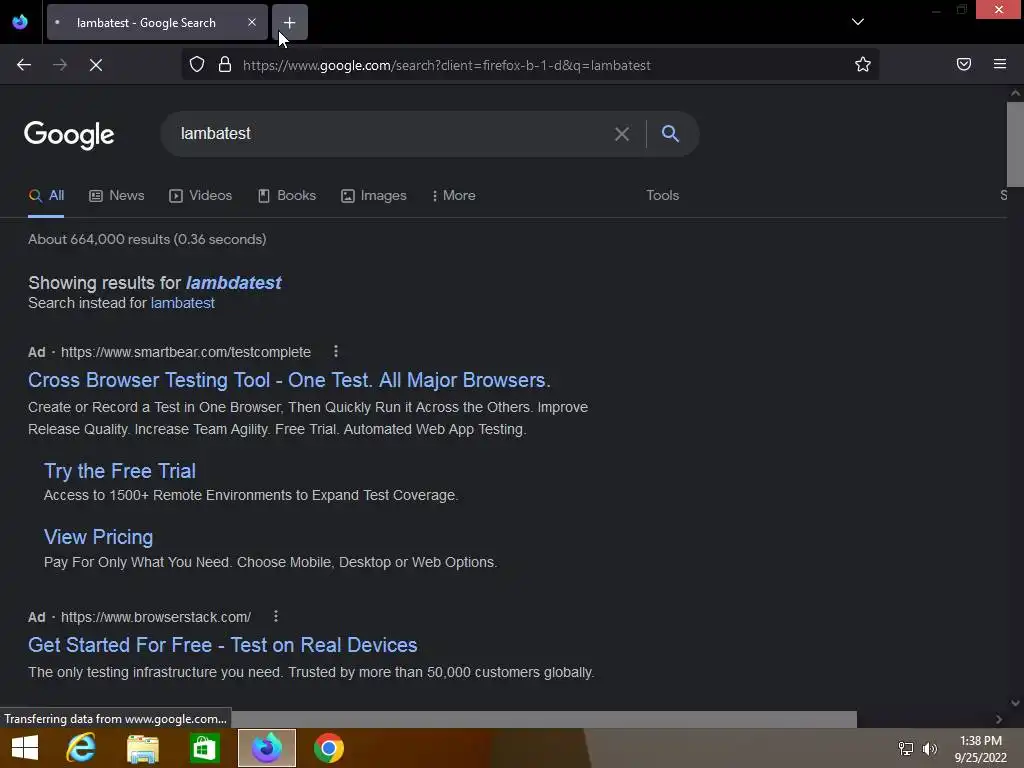Click the horizontal scroll right arrow
Image resolution: width=1024 pixels, height=768 pixels.
[x=999, y=719]
